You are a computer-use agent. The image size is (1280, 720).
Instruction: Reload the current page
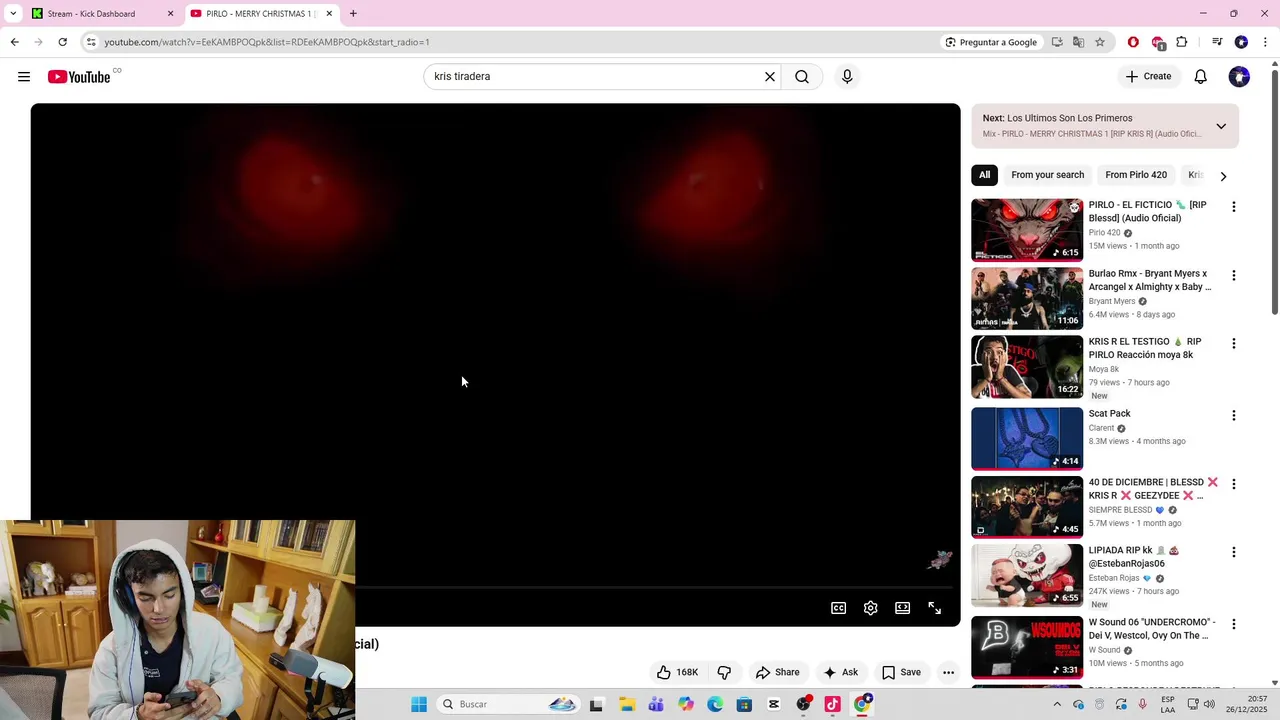(62, 42)
